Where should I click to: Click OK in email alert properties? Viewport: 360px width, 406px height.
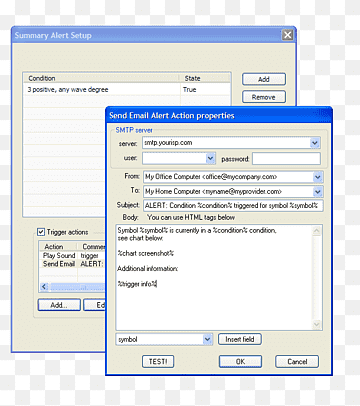240,361
